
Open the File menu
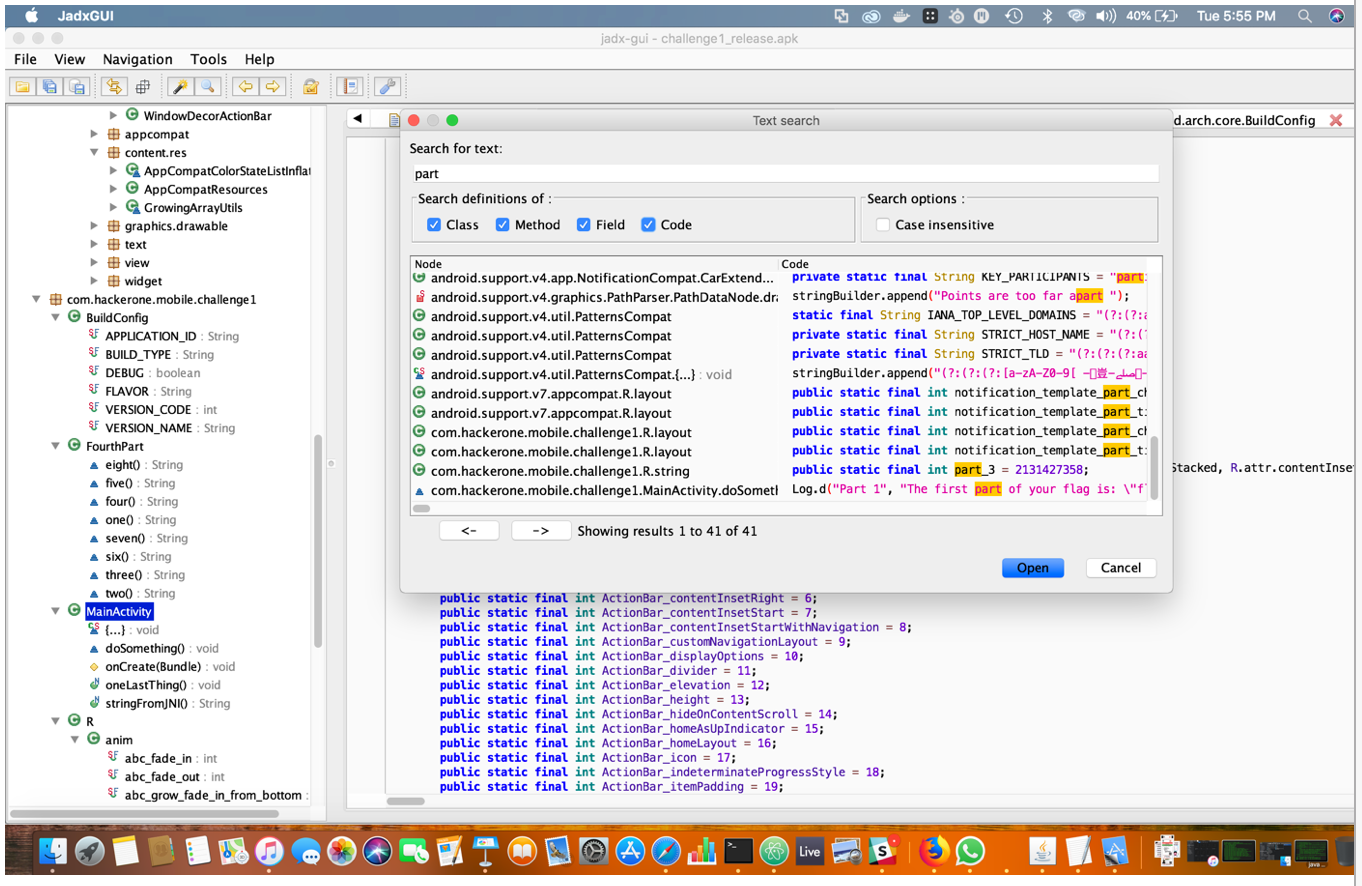point(25,59)
